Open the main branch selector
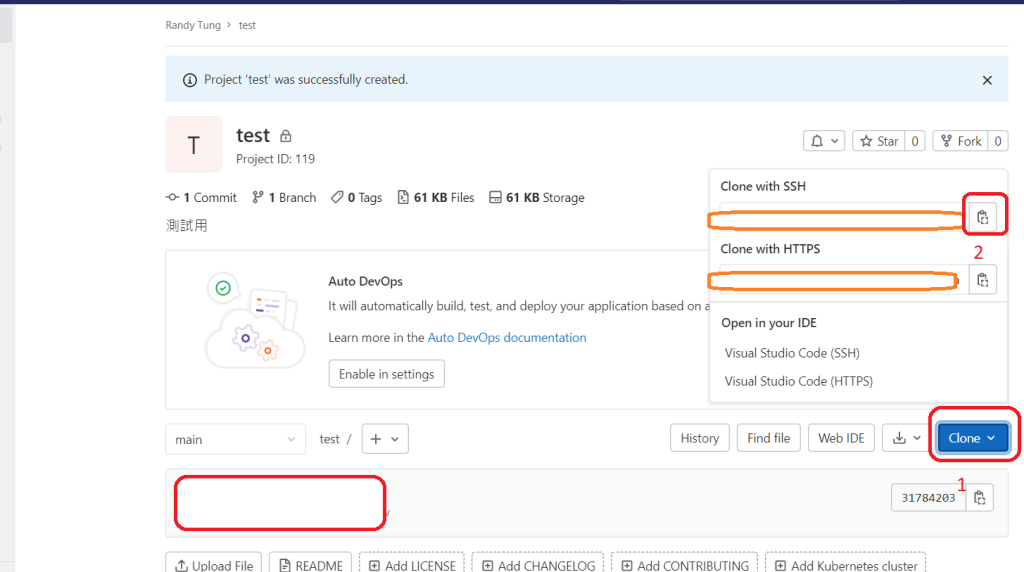 235,439
